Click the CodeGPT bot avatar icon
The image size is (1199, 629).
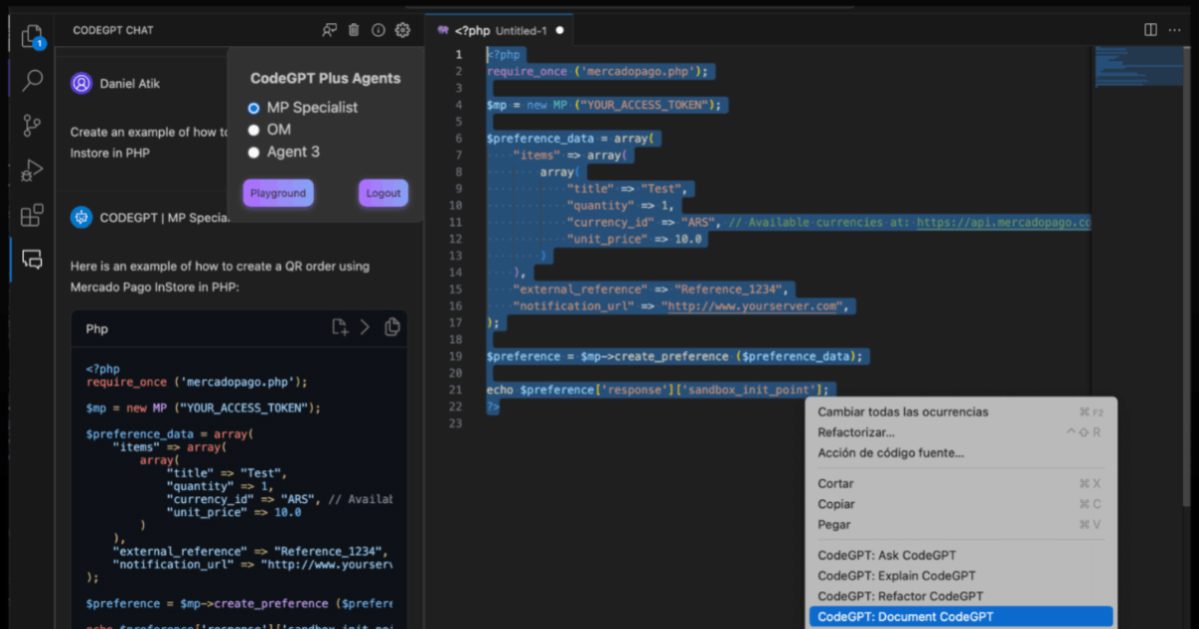pos(81,217)
